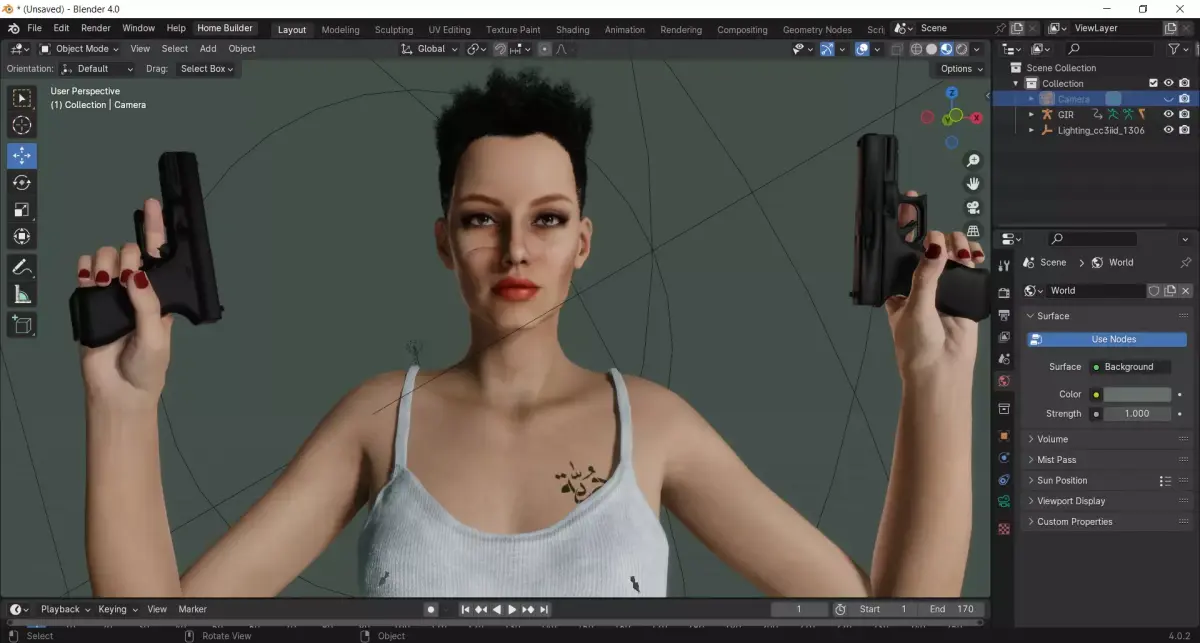Open the Render menu
1200x643 pixels.
pos(96,28)
